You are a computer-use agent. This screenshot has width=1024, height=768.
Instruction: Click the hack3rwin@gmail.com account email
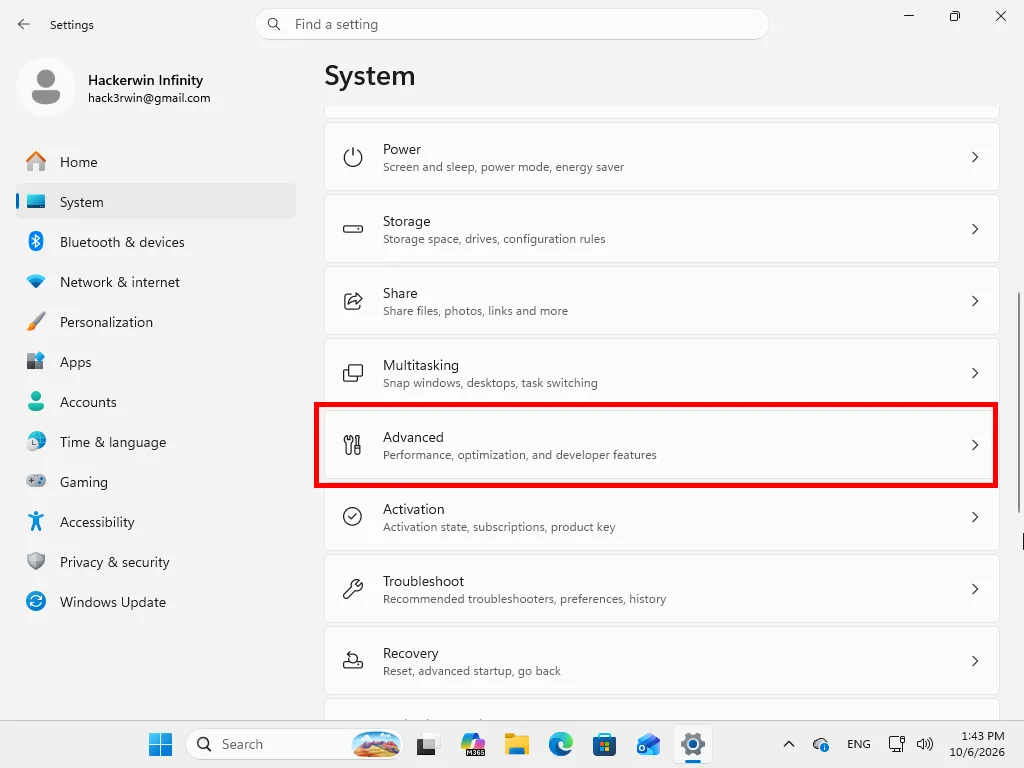(149, 98)
